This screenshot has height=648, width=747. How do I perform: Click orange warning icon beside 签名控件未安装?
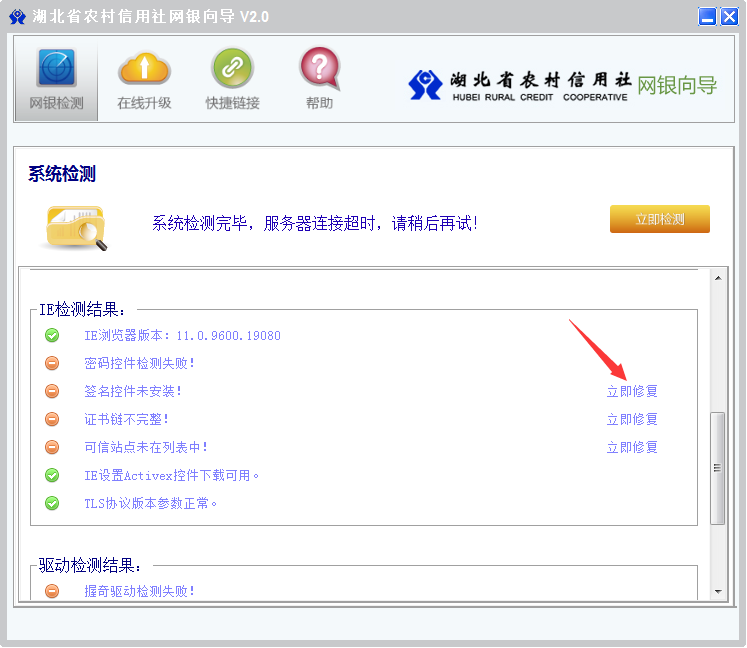(52, 392)
